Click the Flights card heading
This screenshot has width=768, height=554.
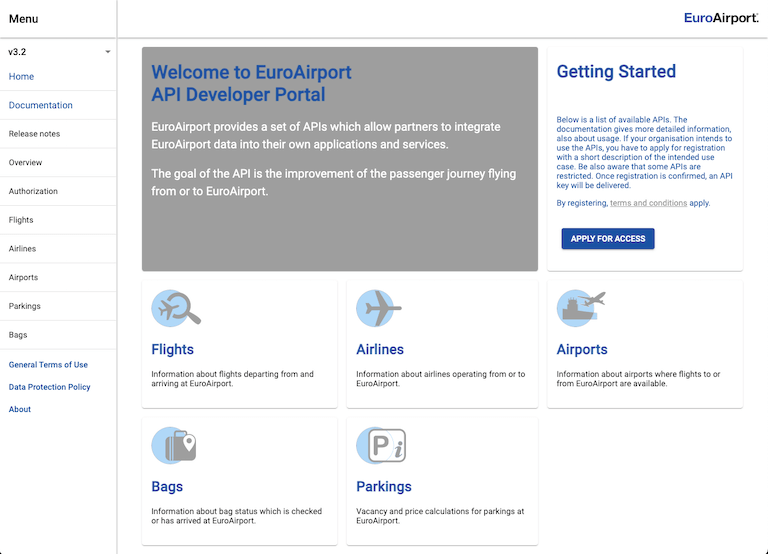pyautogui.click(x=172, y=349)
